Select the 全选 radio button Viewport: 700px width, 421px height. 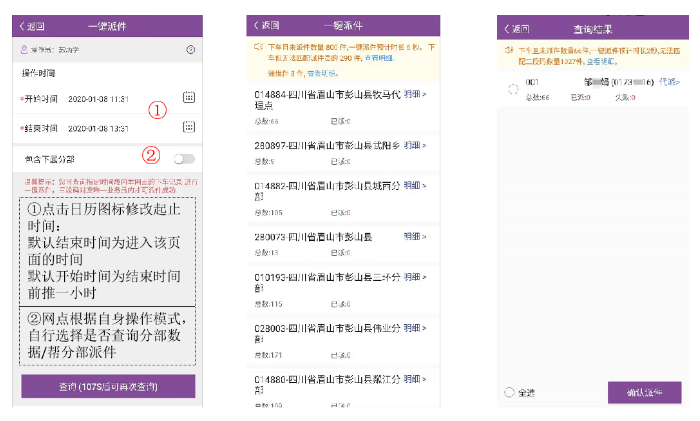pyautogui.click(x=510, y=392)
